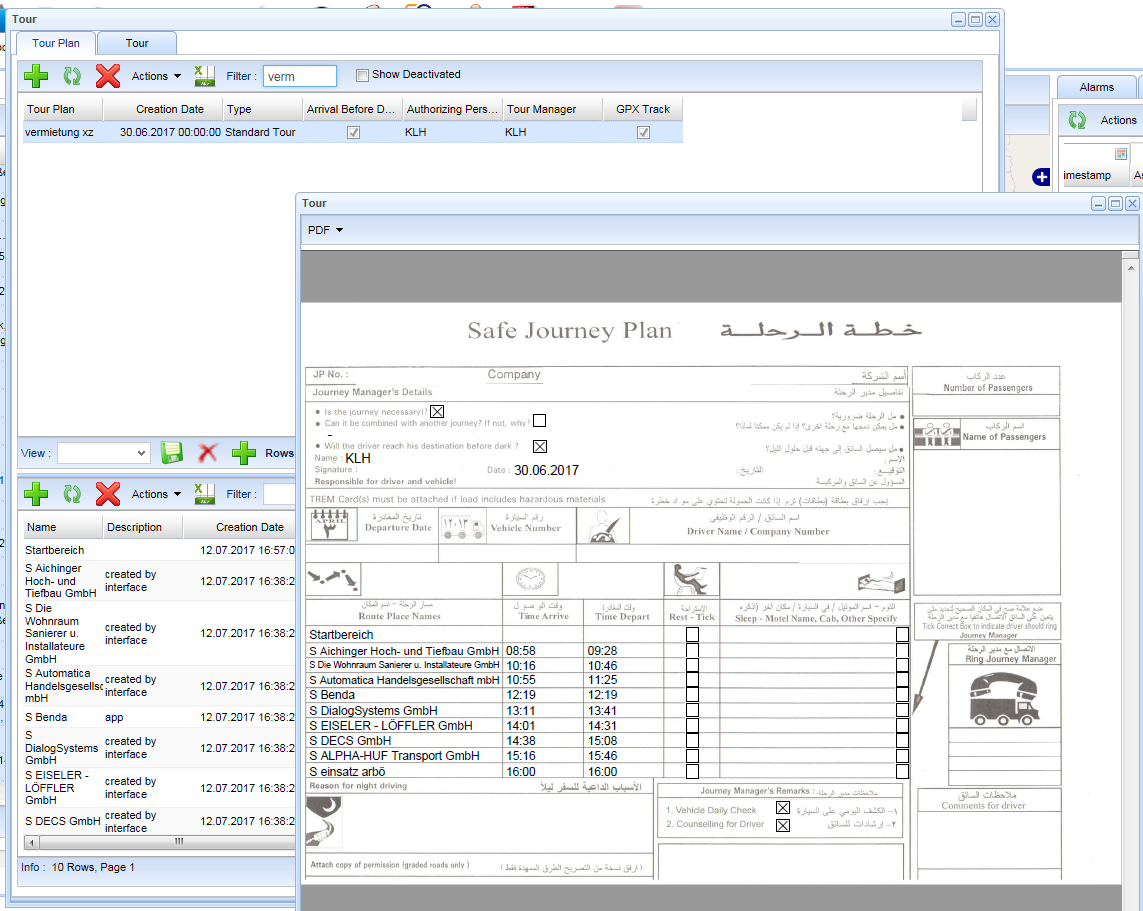Delete the selected tour plan via red X icon

coord(106,75)
